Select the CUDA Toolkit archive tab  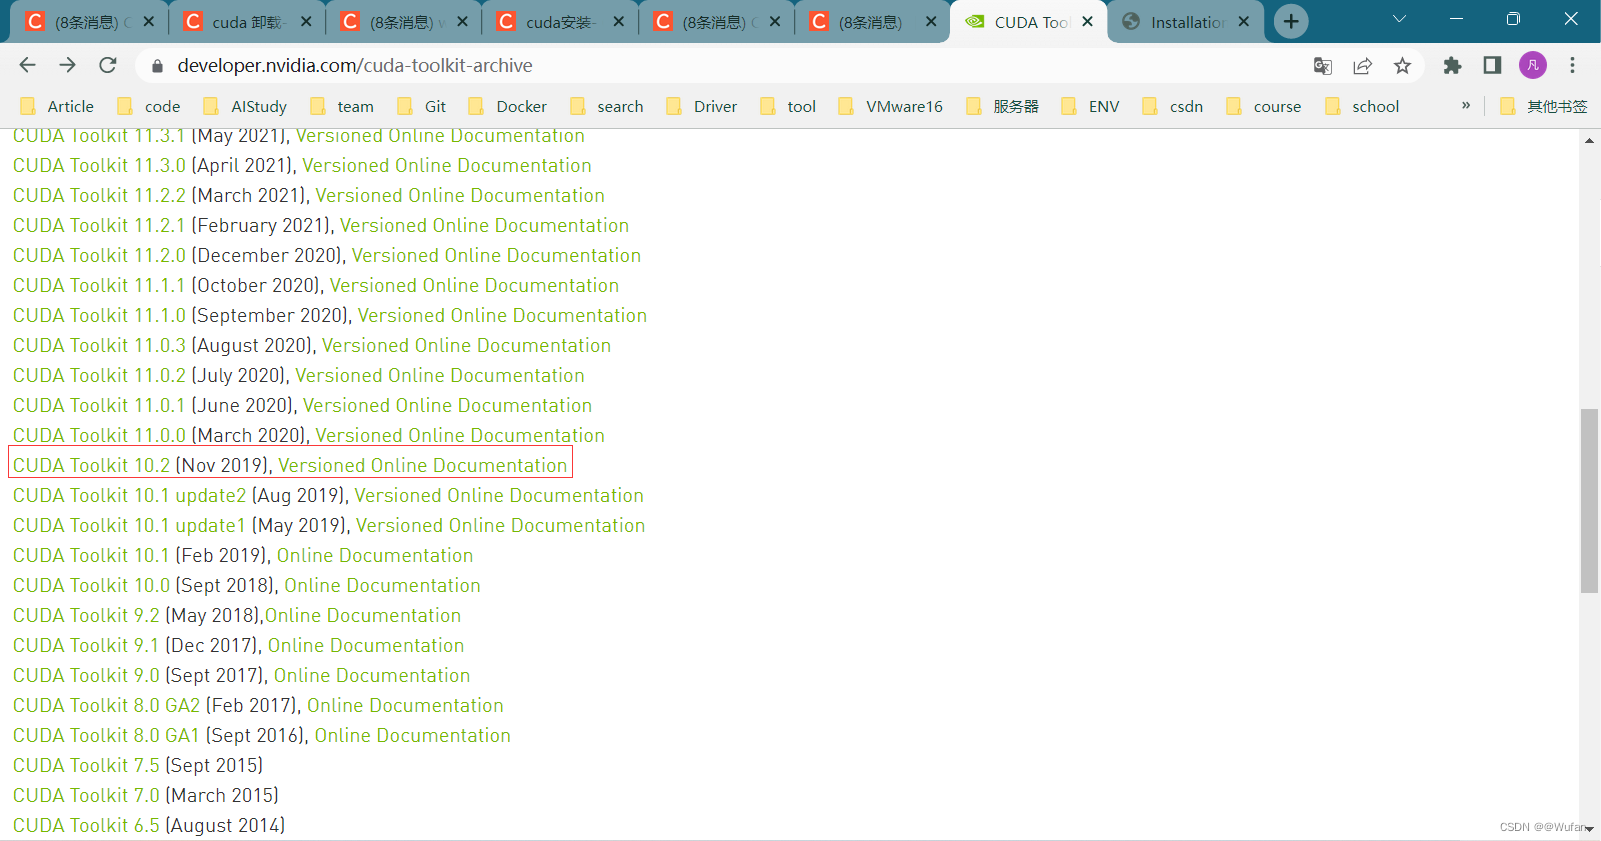[x=1030, y=21]
